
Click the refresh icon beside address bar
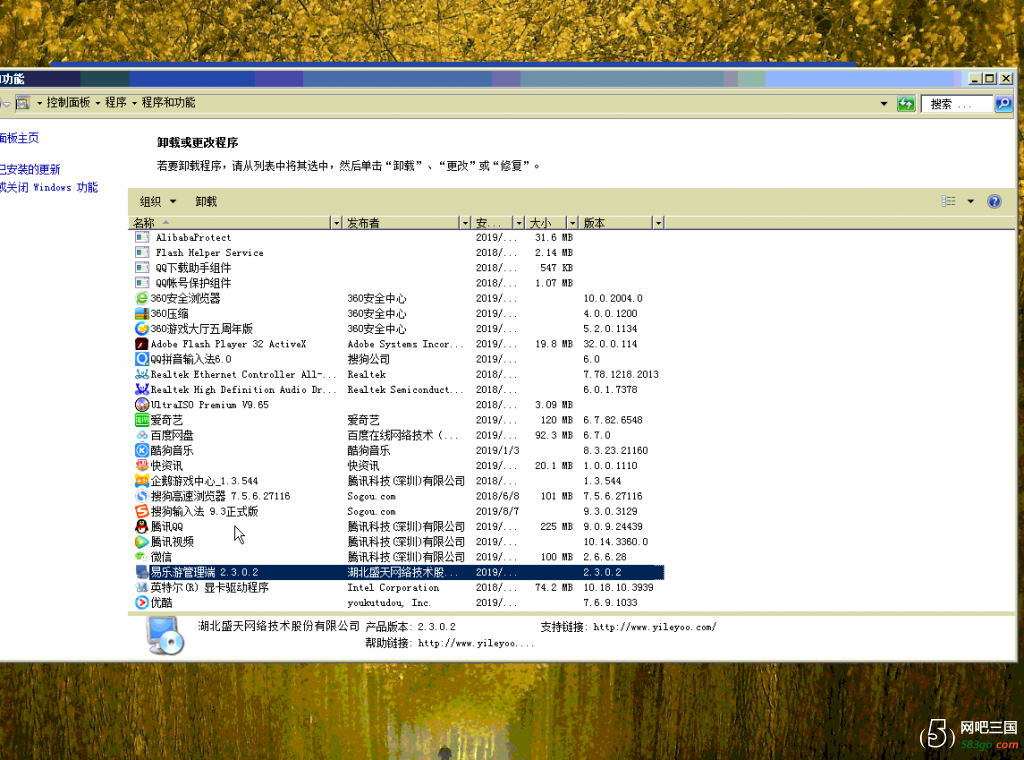point(906,104)
